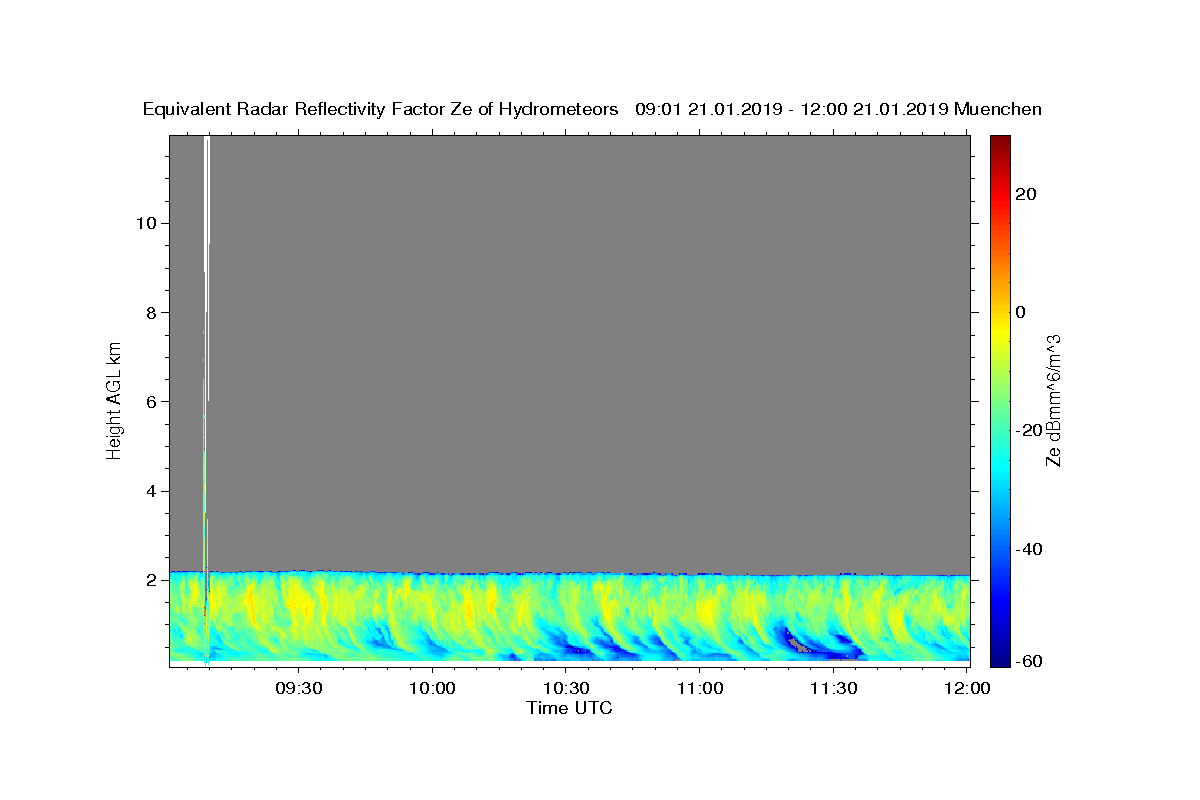Screen dimensions: 1200x800
Task: Click the '-20' value on the colorbar scale
Action: click(x=1028, y=431)
